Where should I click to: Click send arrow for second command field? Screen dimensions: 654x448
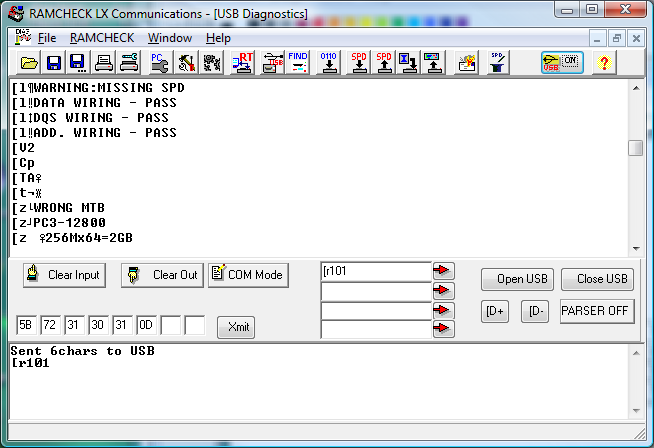point(443,290)
